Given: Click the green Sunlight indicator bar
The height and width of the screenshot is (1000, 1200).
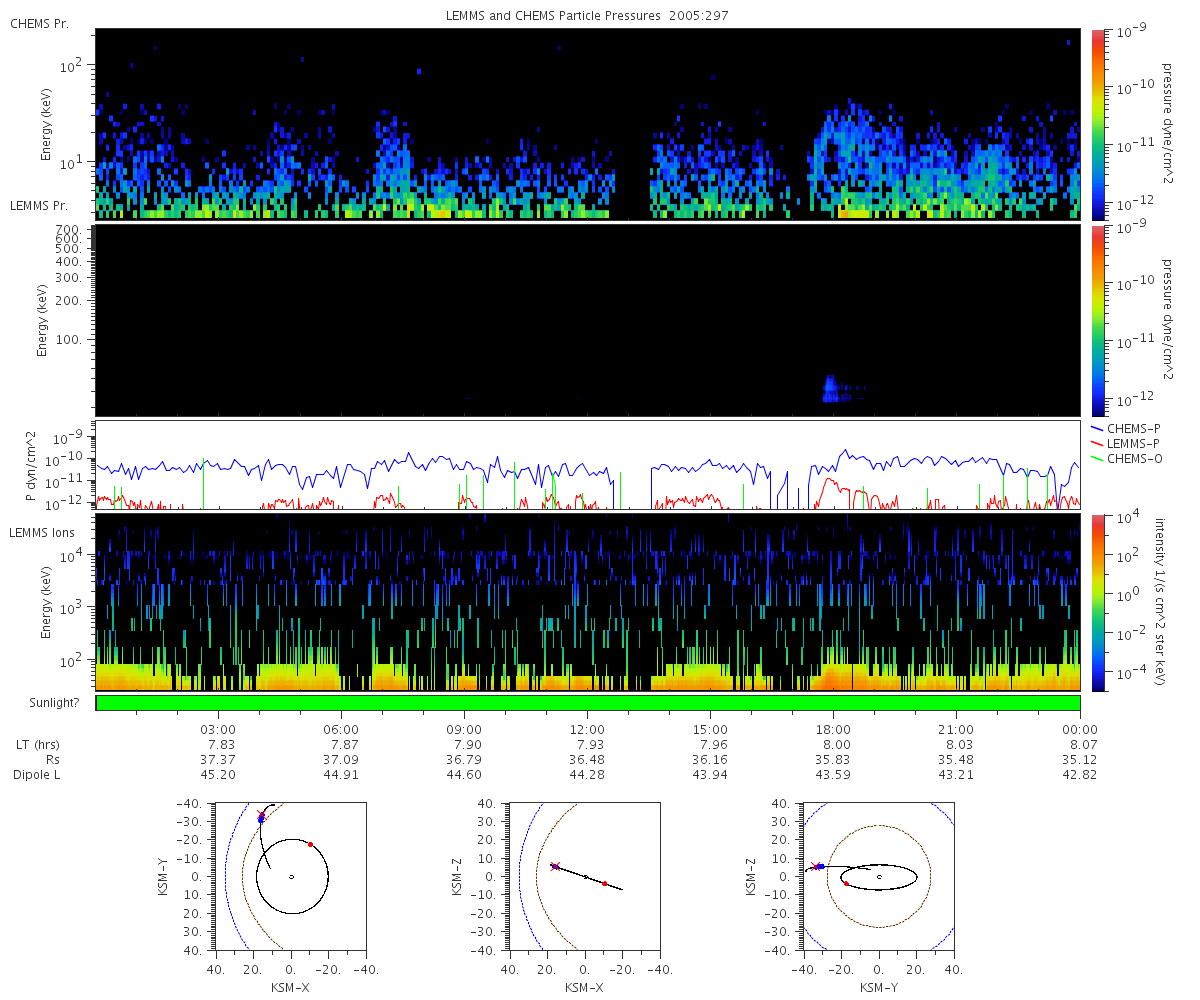Looking at the screenshot, I should pos(588,703).
